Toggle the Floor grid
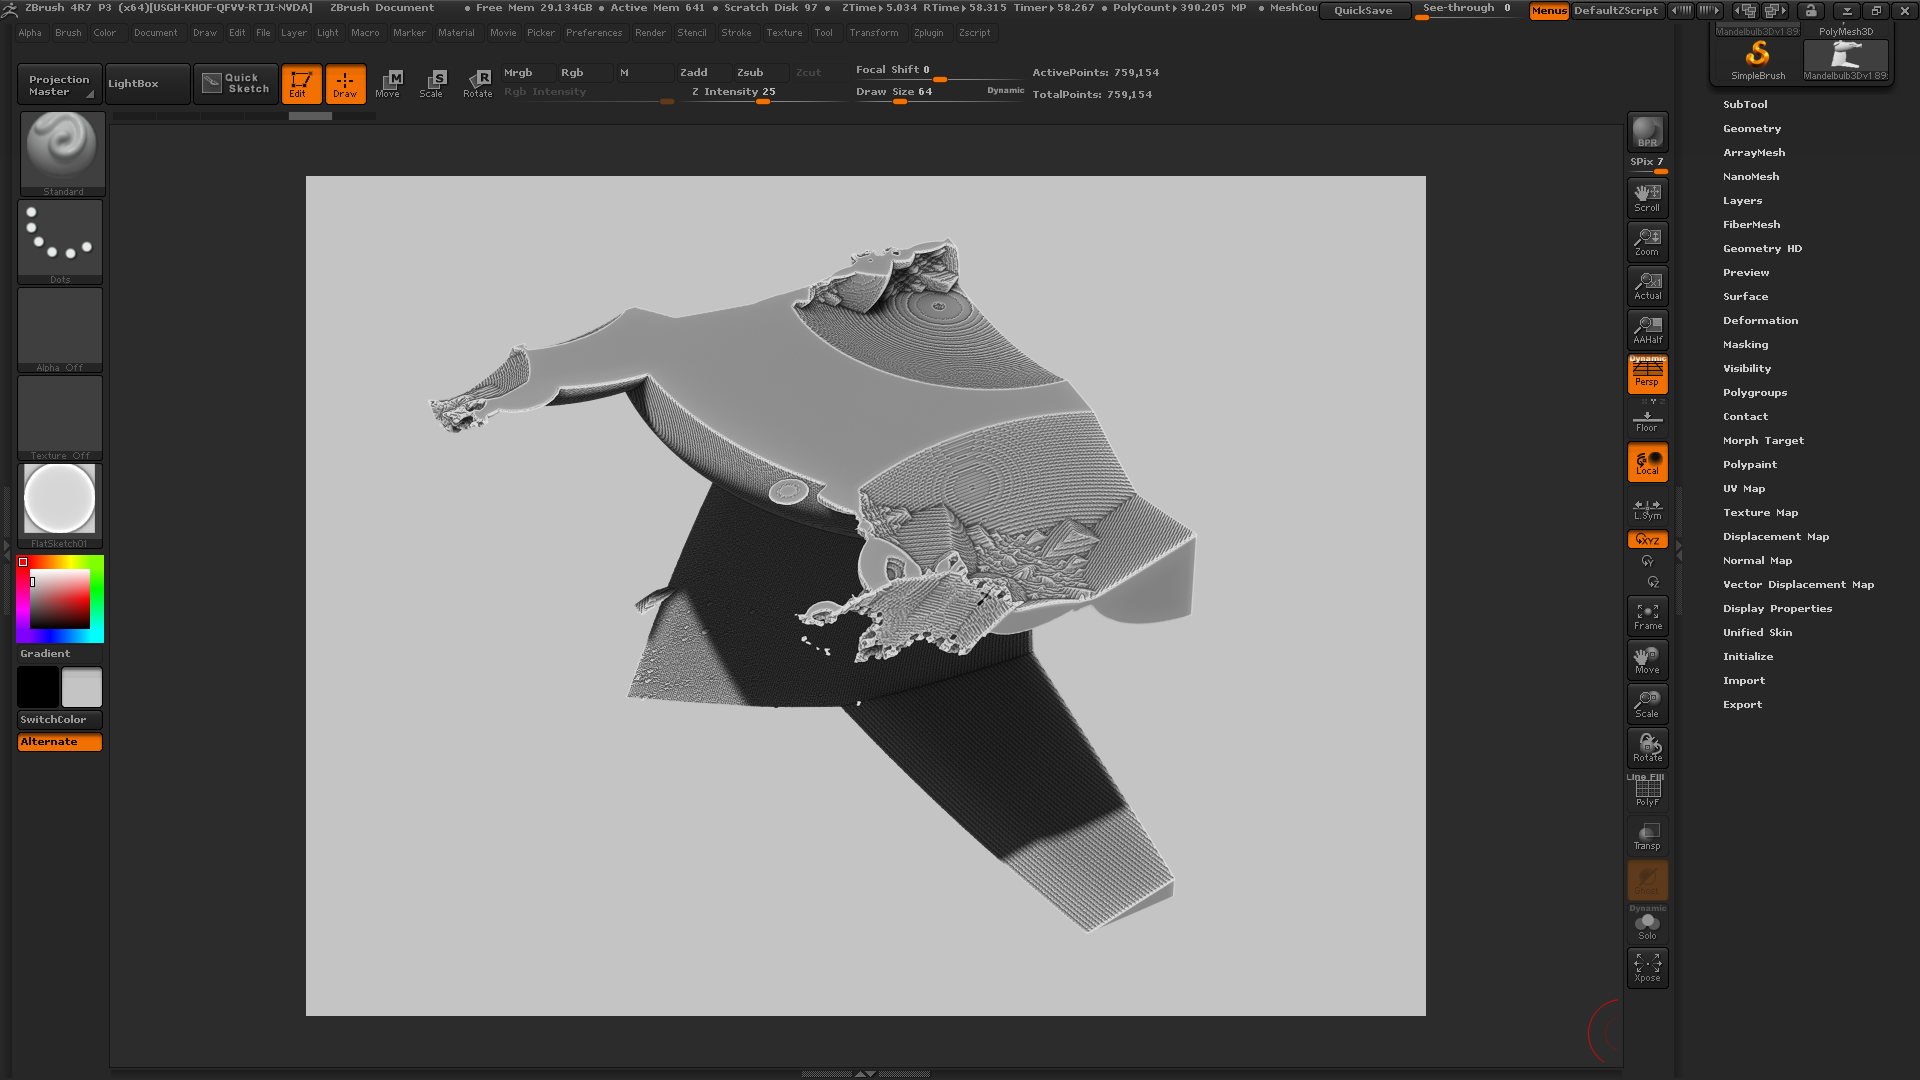 click(x=1647, y=420)
